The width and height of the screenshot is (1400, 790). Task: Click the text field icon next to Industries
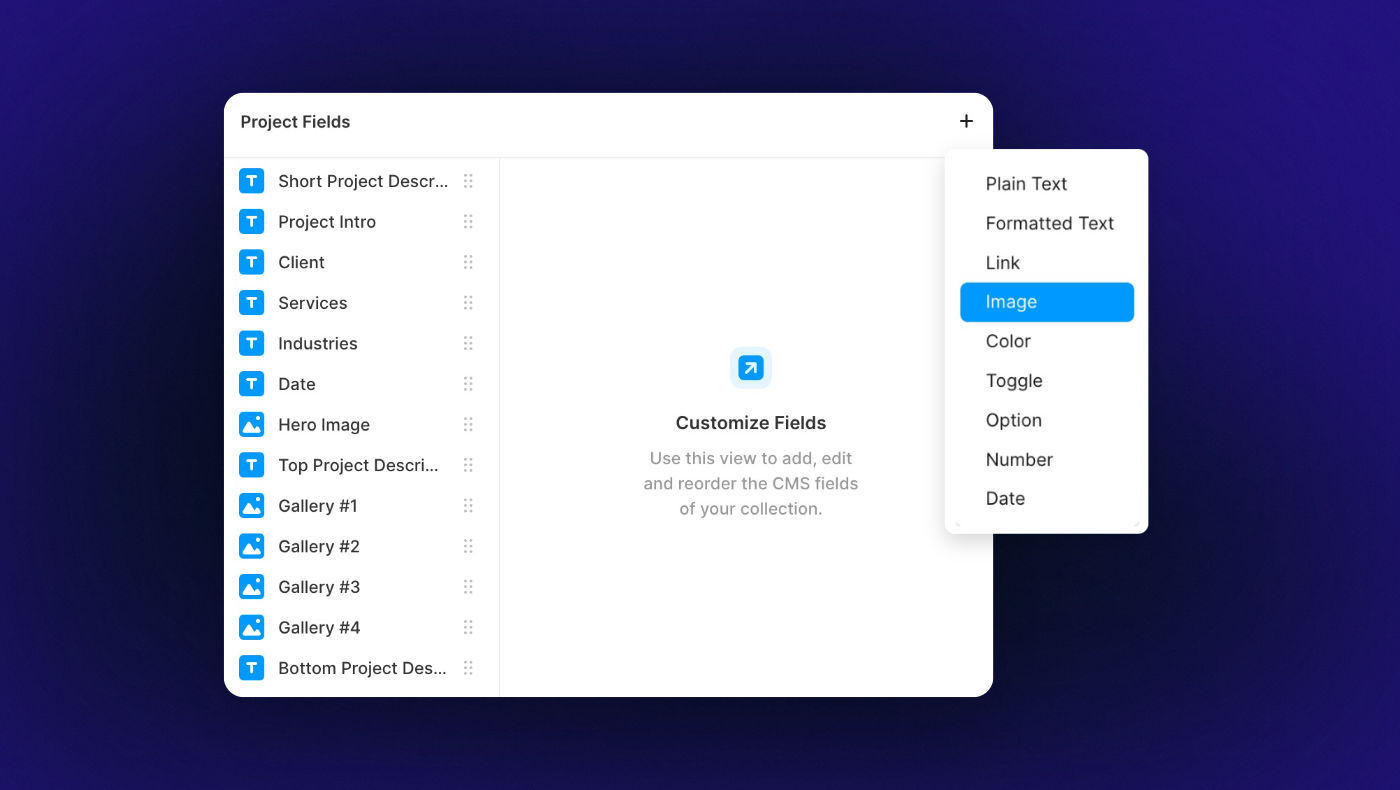coord(251,343)
